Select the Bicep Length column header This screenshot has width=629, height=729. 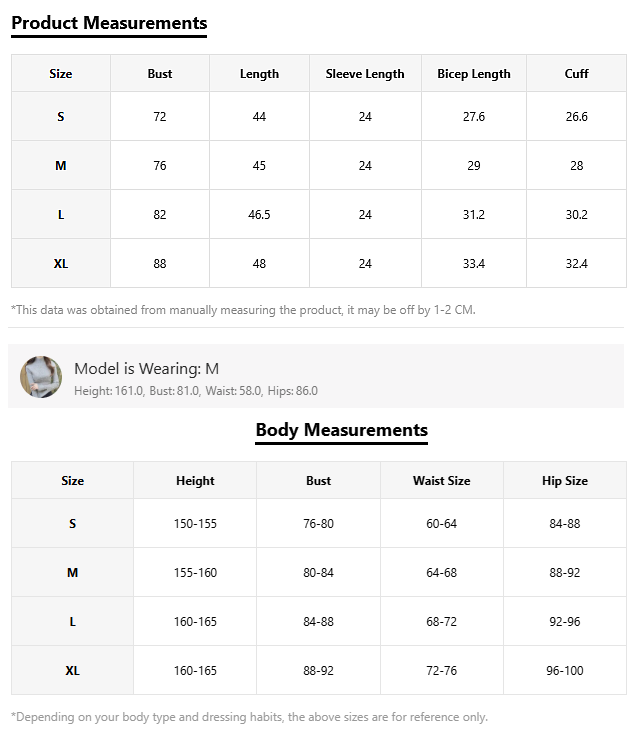point(474,74)
